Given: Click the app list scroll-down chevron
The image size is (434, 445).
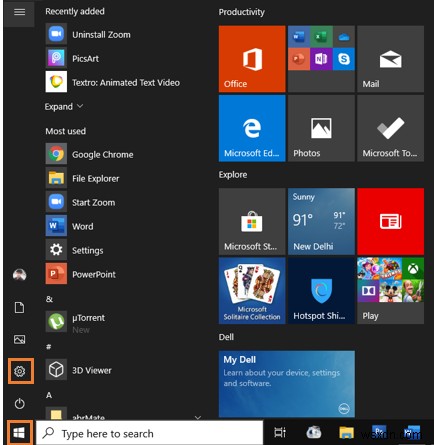Looking at the screenshot, I should (198, 417).
